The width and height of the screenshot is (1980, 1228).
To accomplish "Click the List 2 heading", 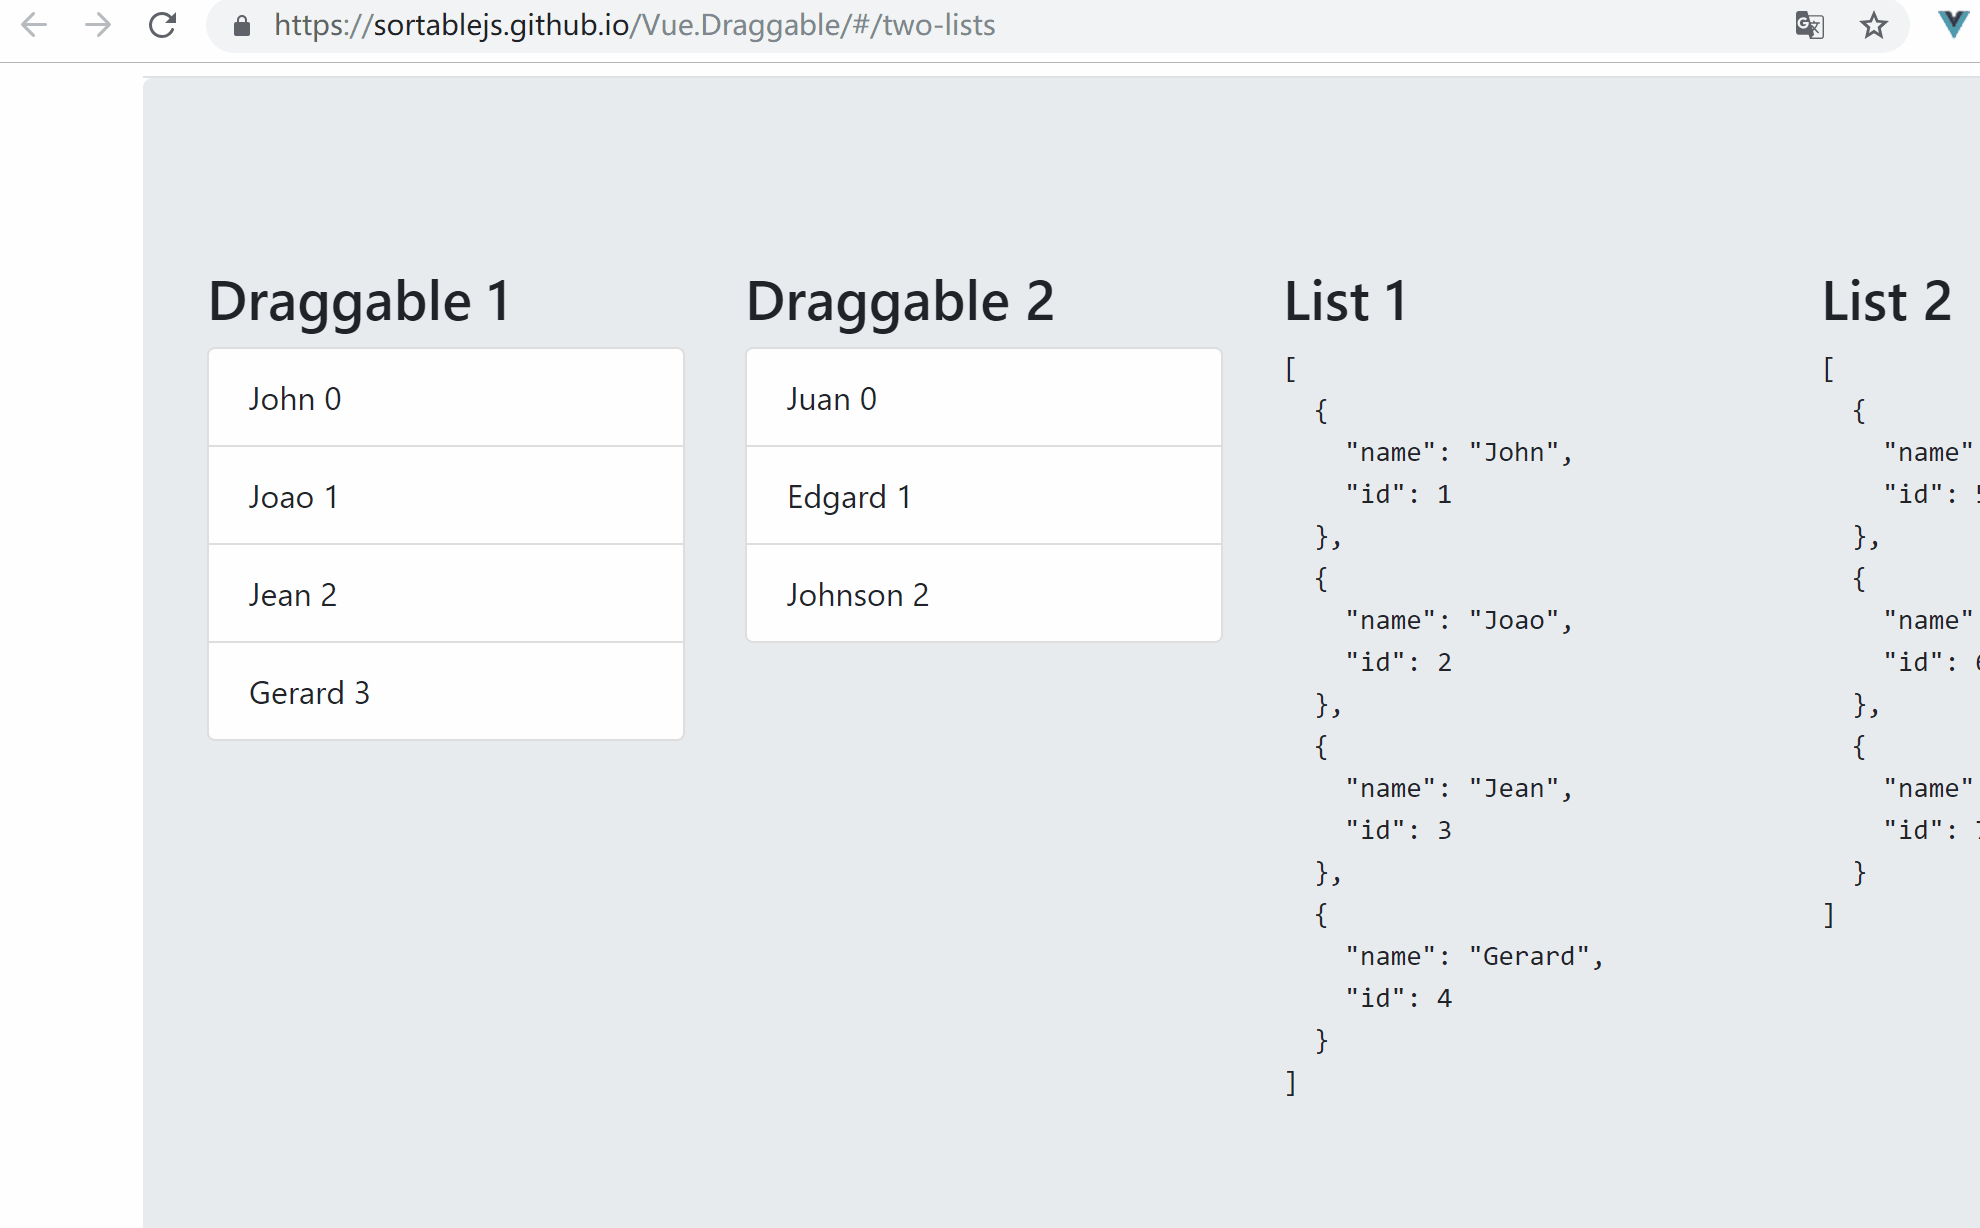I will [1886, 300].
